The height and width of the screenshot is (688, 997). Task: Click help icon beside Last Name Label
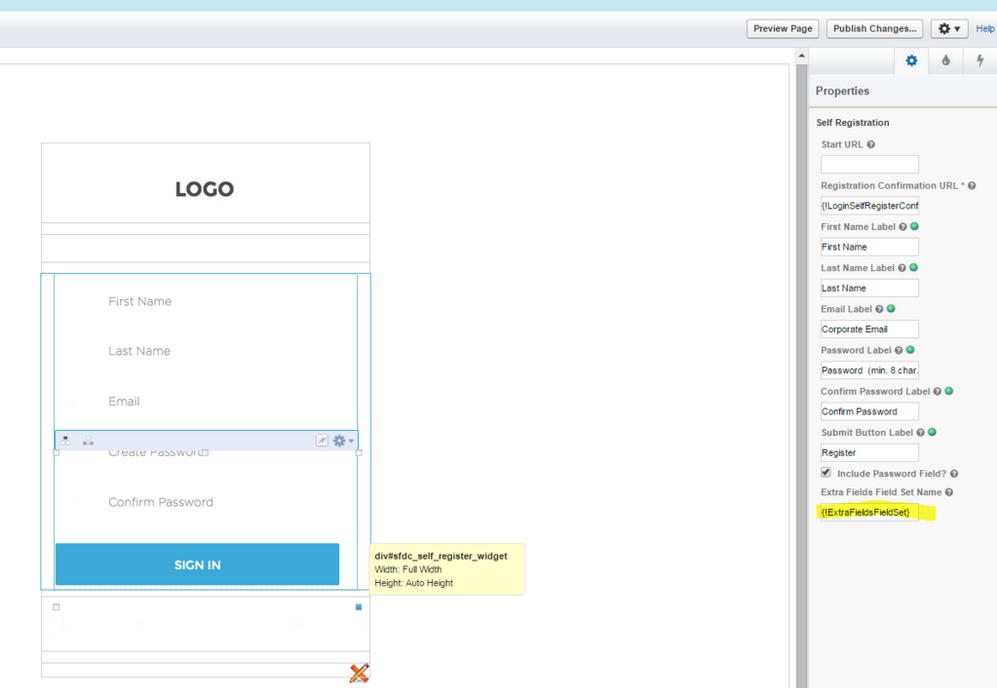tap(902, 268)
